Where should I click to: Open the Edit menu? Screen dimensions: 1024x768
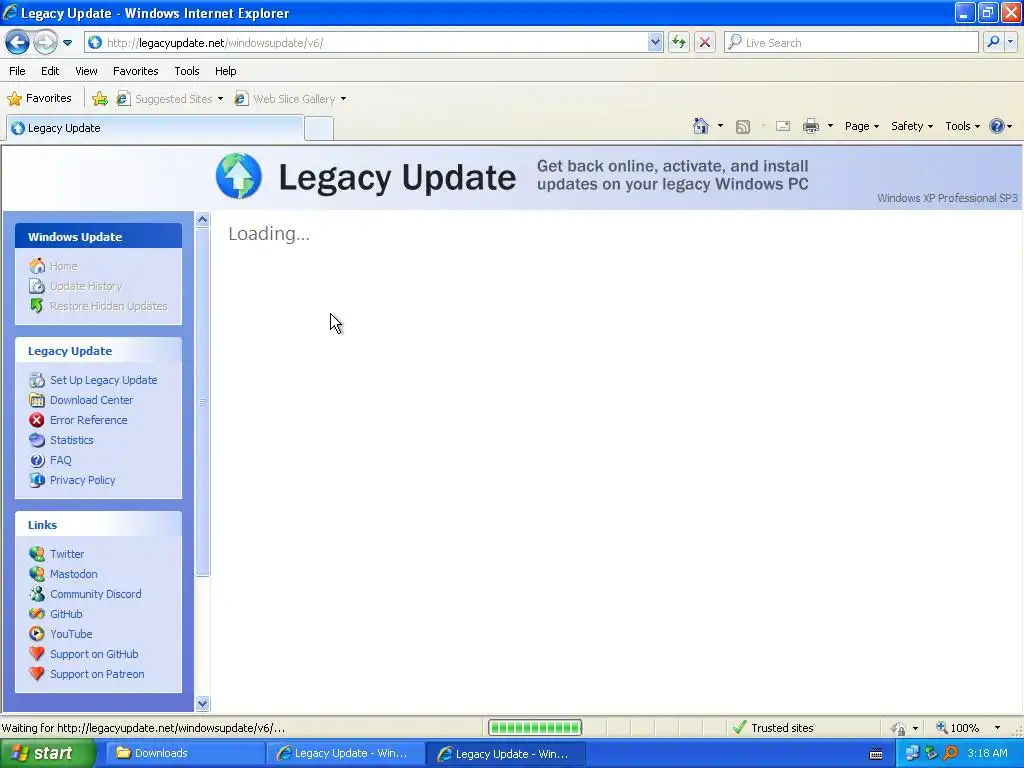tap(50, 71)
